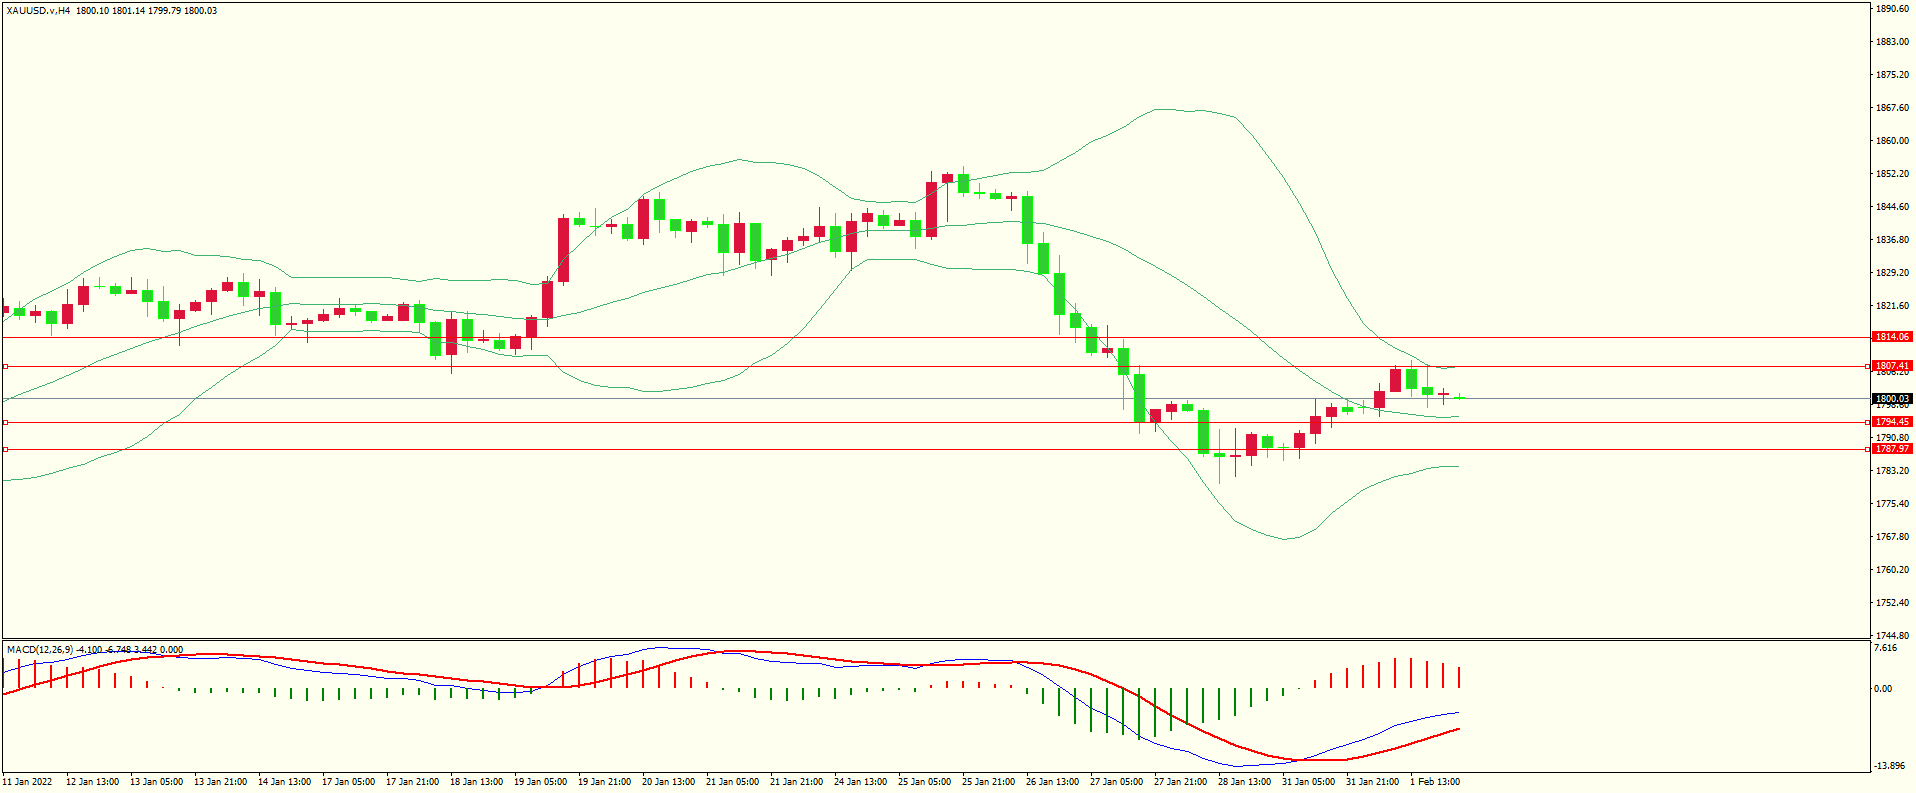Click the 1 Feb 13:00 time label
Image resolution: width=1916 pixels, height=793 pixels.
(1435, 782)
